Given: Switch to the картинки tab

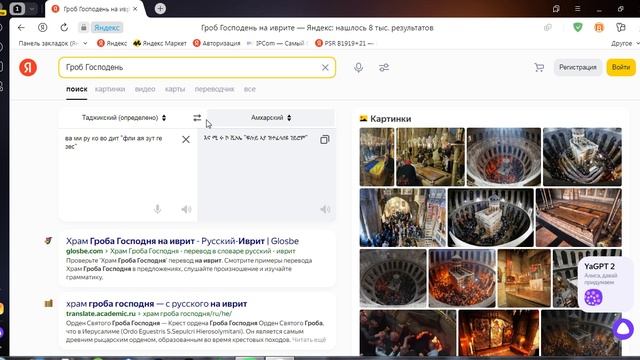Looking at the screenshot, I should 110,89.
